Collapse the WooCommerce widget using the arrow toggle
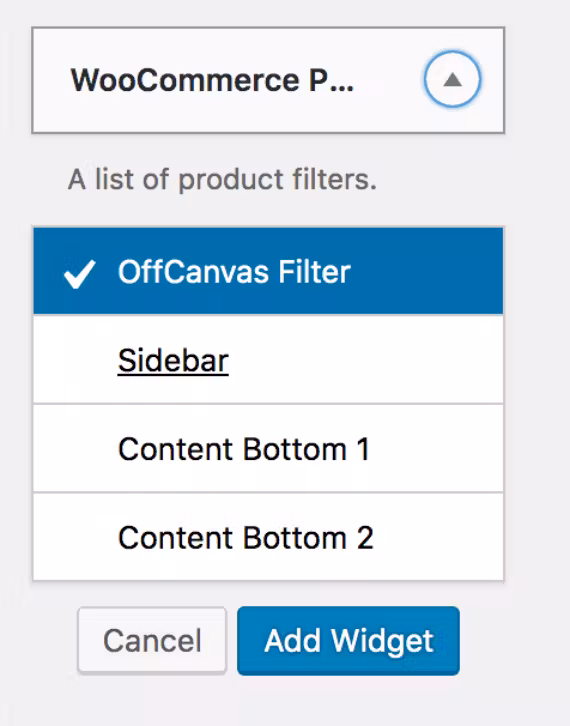Image resolution: width=570 pixels, height=726 pixels. point(452,80)
